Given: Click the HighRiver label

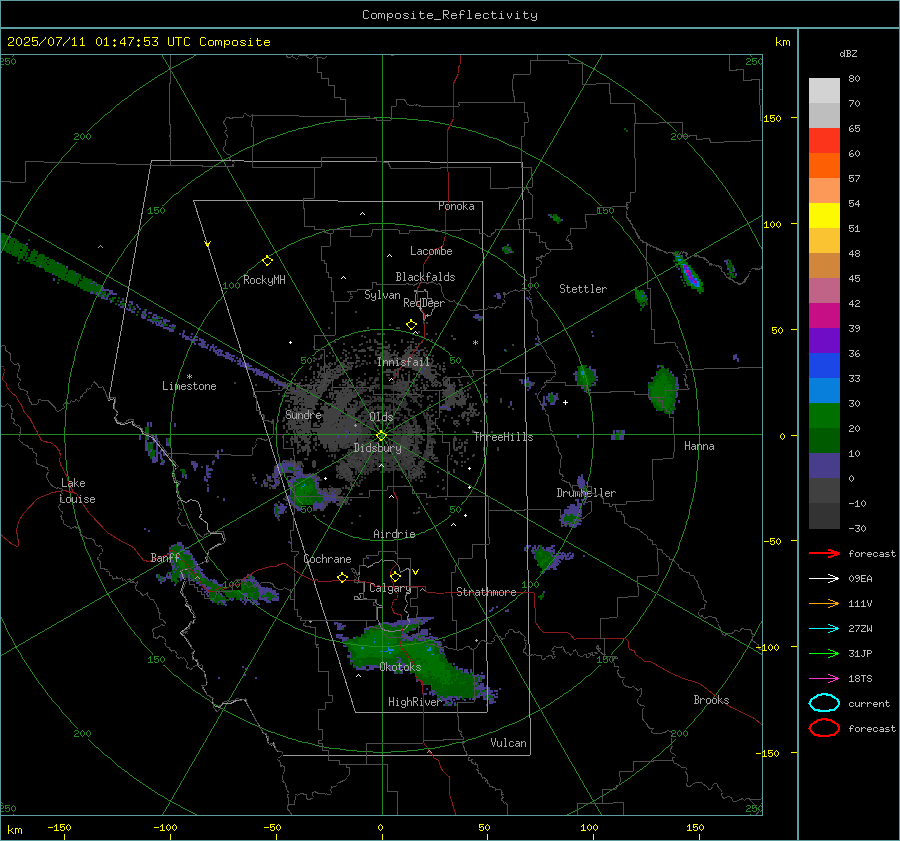Looking at the screenshot, I should [x=414, y=702].
